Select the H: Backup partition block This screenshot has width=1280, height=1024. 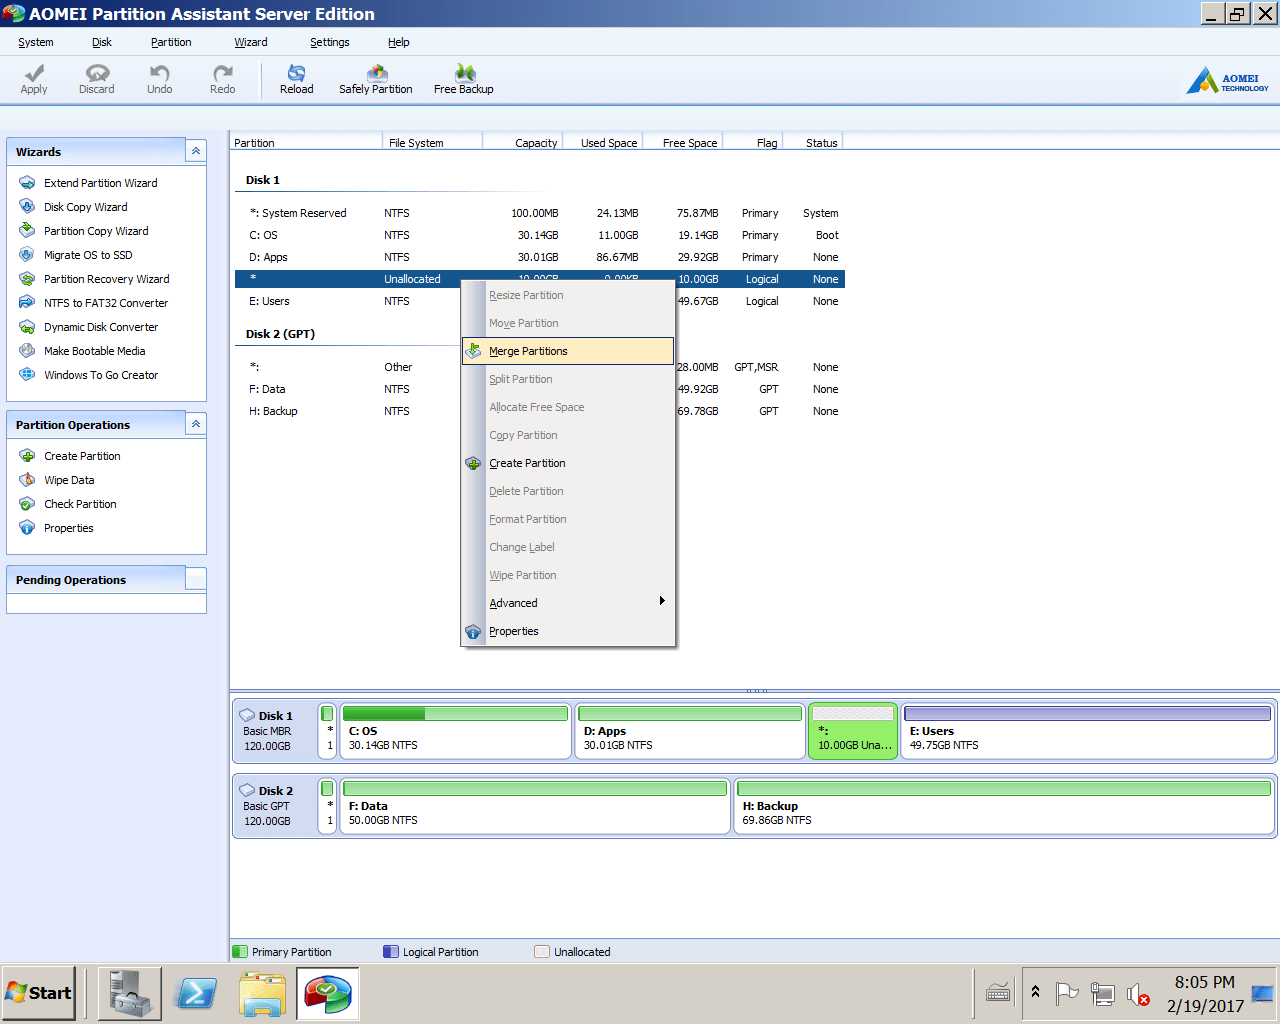1003,807
